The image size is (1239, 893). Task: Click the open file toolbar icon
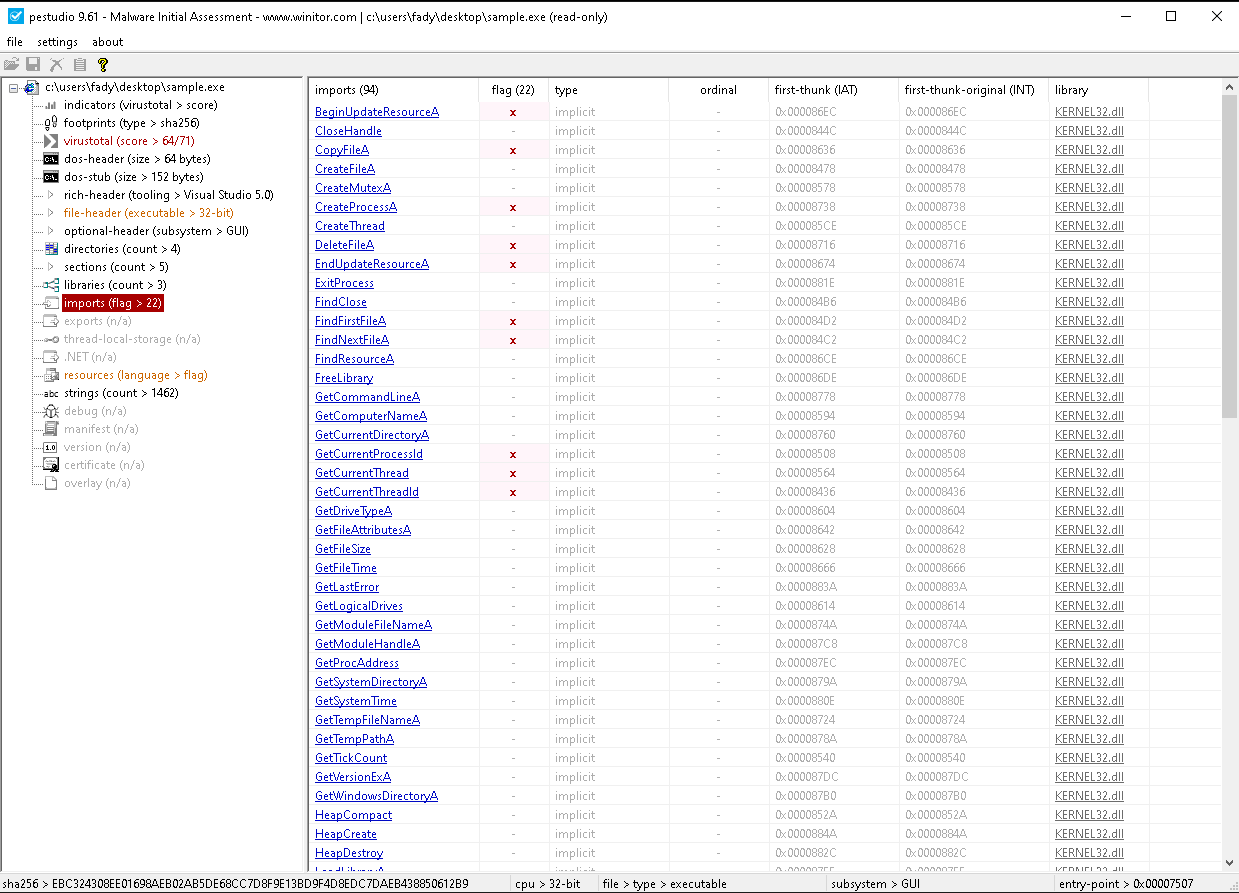click(11, 64)
